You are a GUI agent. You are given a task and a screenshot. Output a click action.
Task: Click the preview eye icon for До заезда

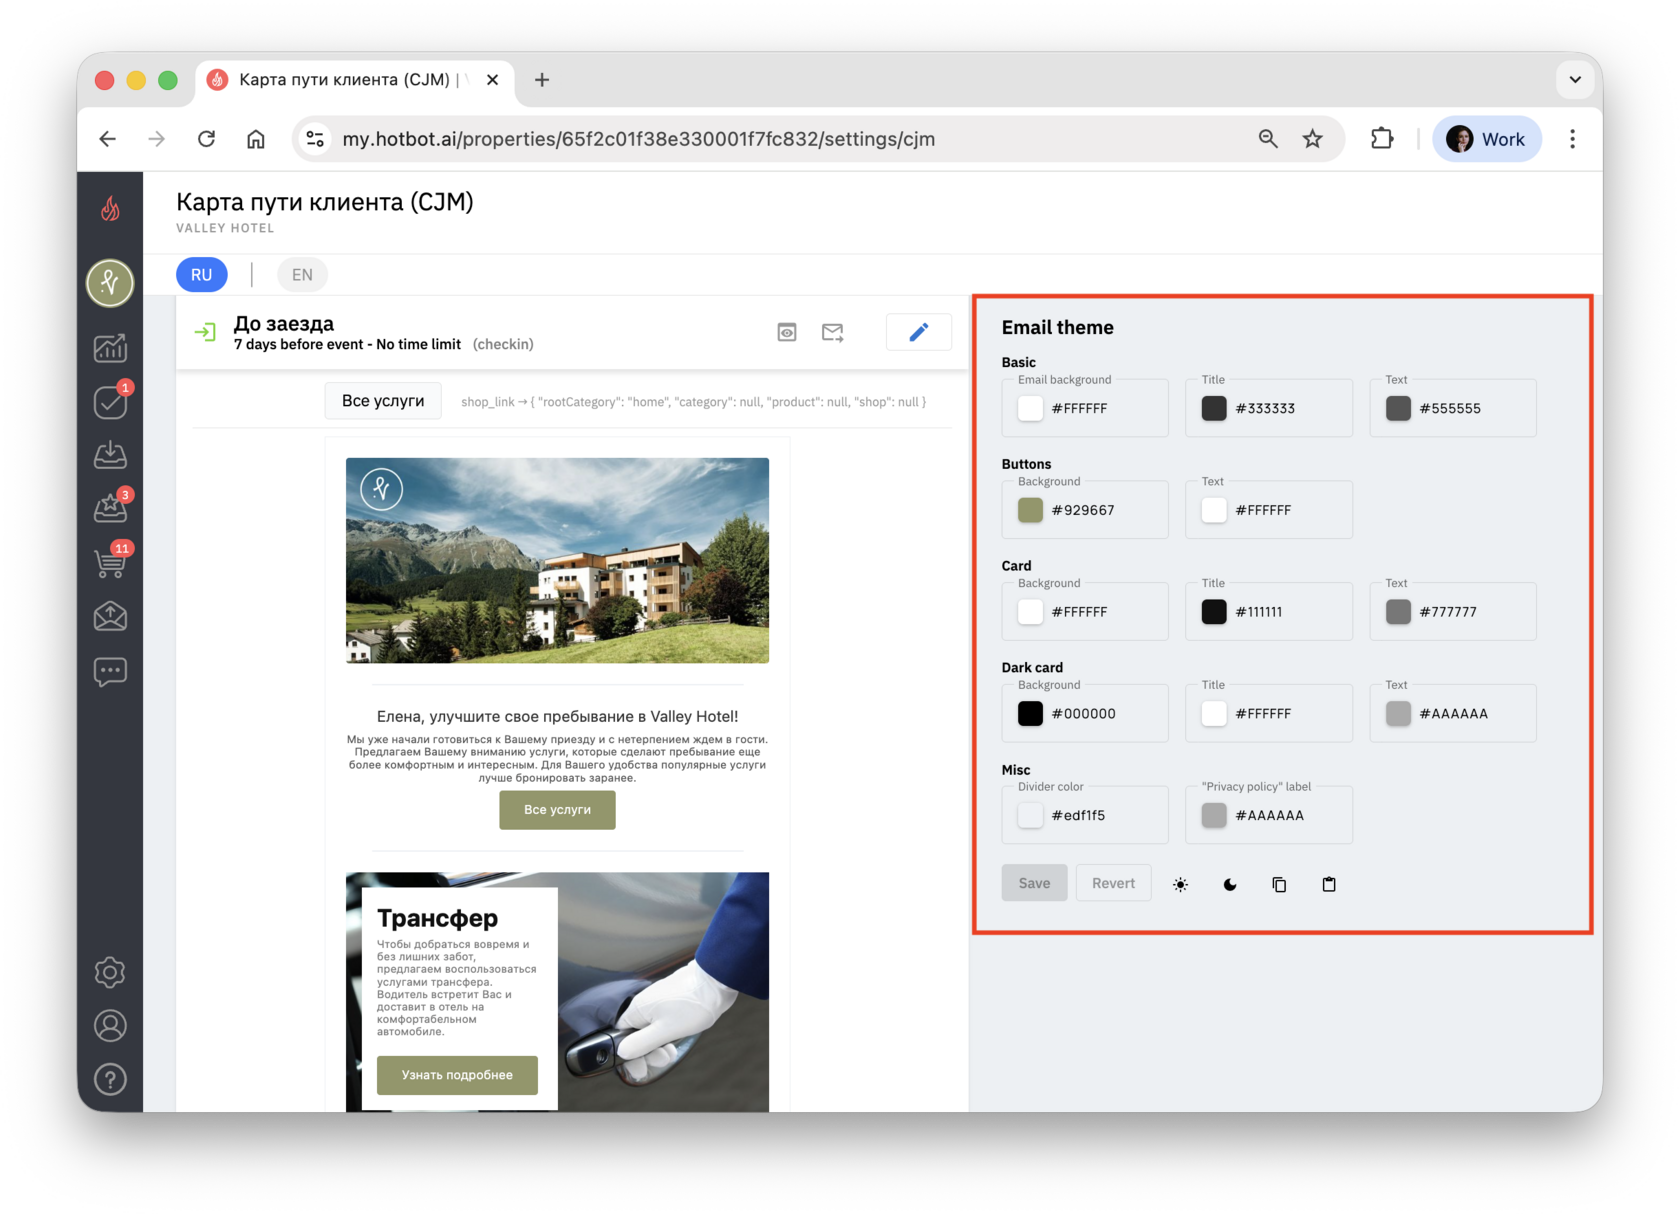click(787, 332)
